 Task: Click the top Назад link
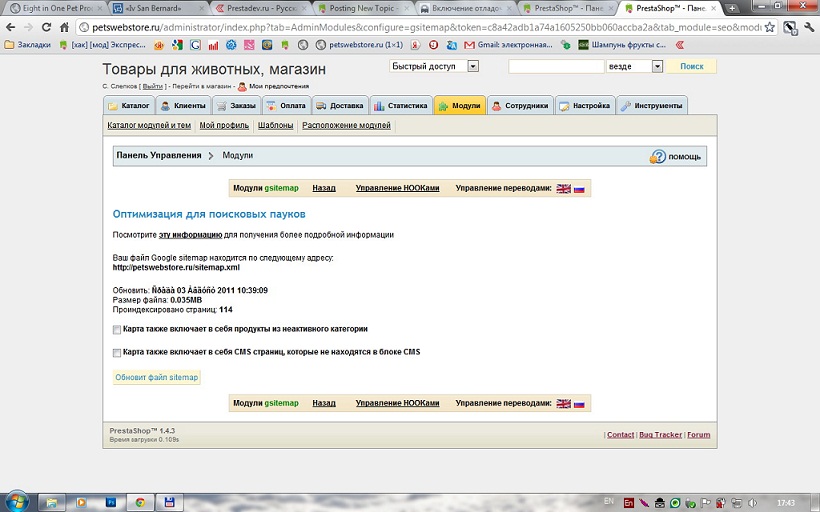pyautogui.click(x=324, y=188)
